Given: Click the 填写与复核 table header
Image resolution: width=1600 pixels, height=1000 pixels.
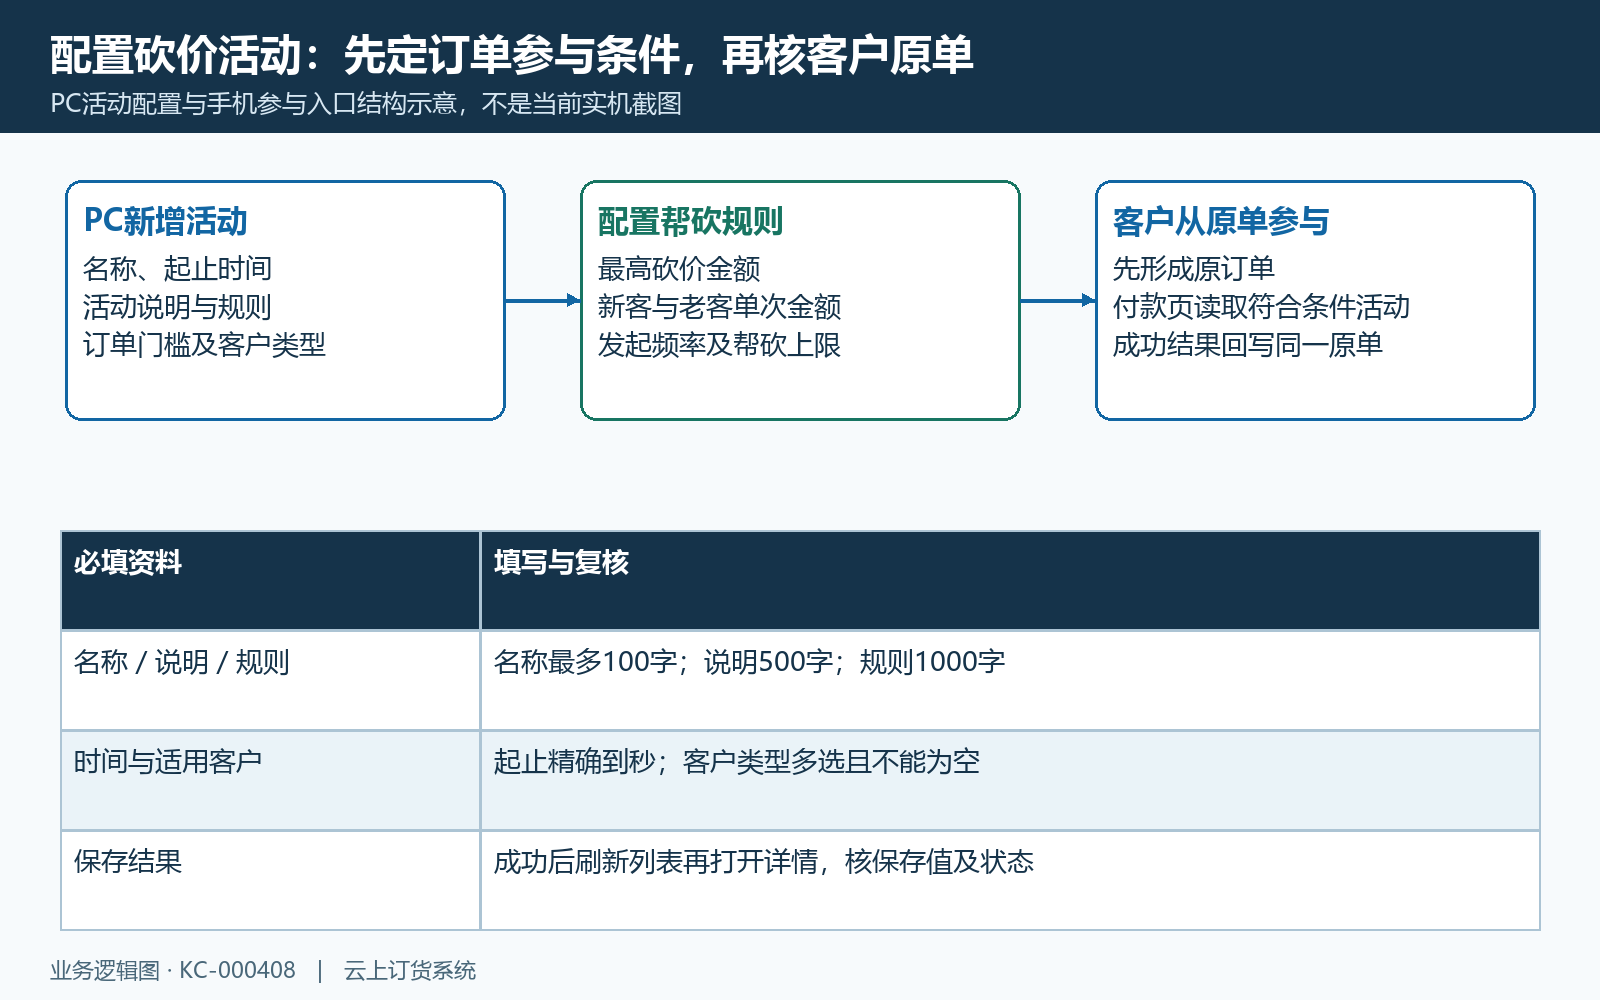Looking at the screenshot, I should pyautogui.click(x=1010, y=581).
